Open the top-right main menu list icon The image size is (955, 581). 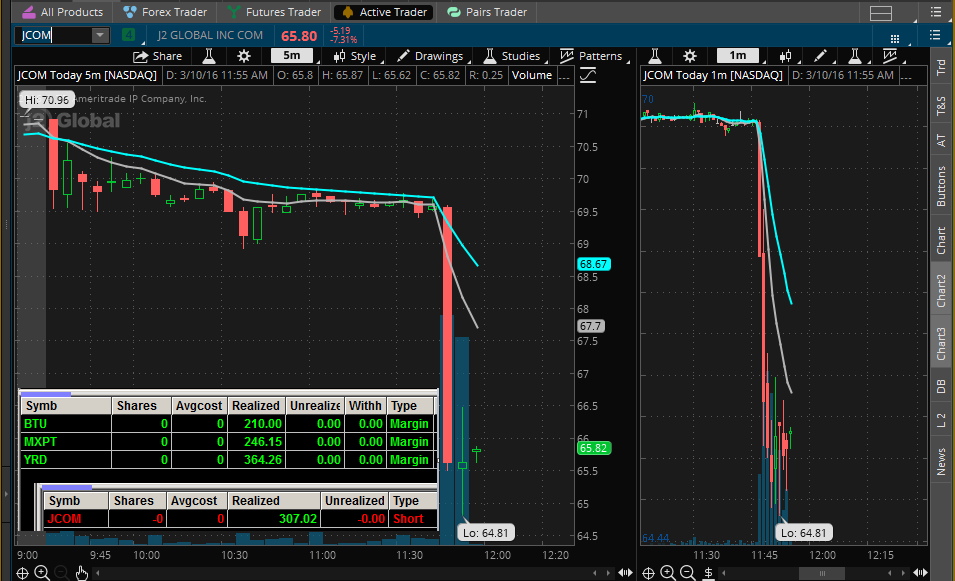click(x=936, y=12)
